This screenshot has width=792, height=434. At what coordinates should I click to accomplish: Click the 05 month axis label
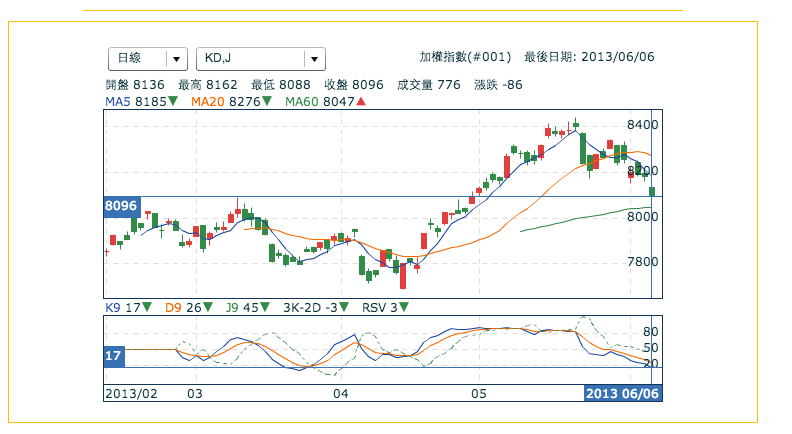click(479, 394)
